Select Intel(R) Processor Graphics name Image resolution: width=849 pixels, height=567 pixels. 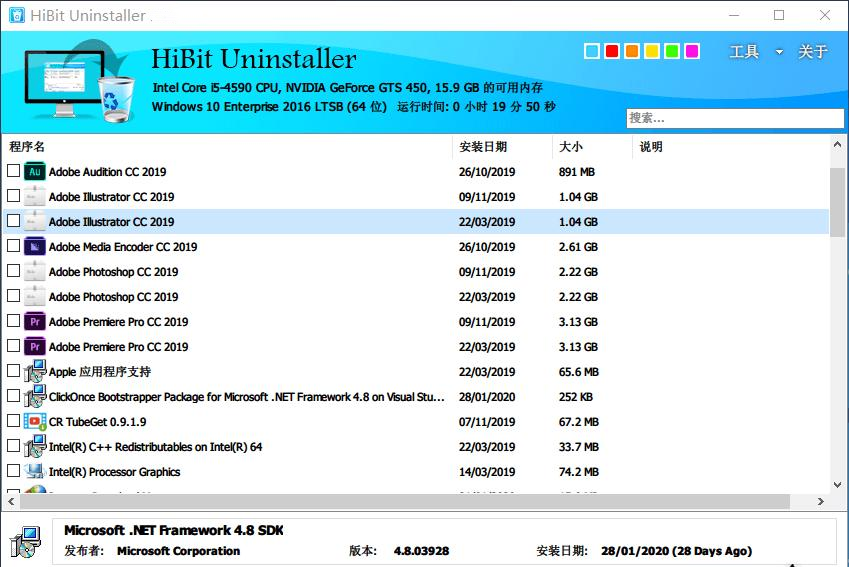(x=114, y=472)
